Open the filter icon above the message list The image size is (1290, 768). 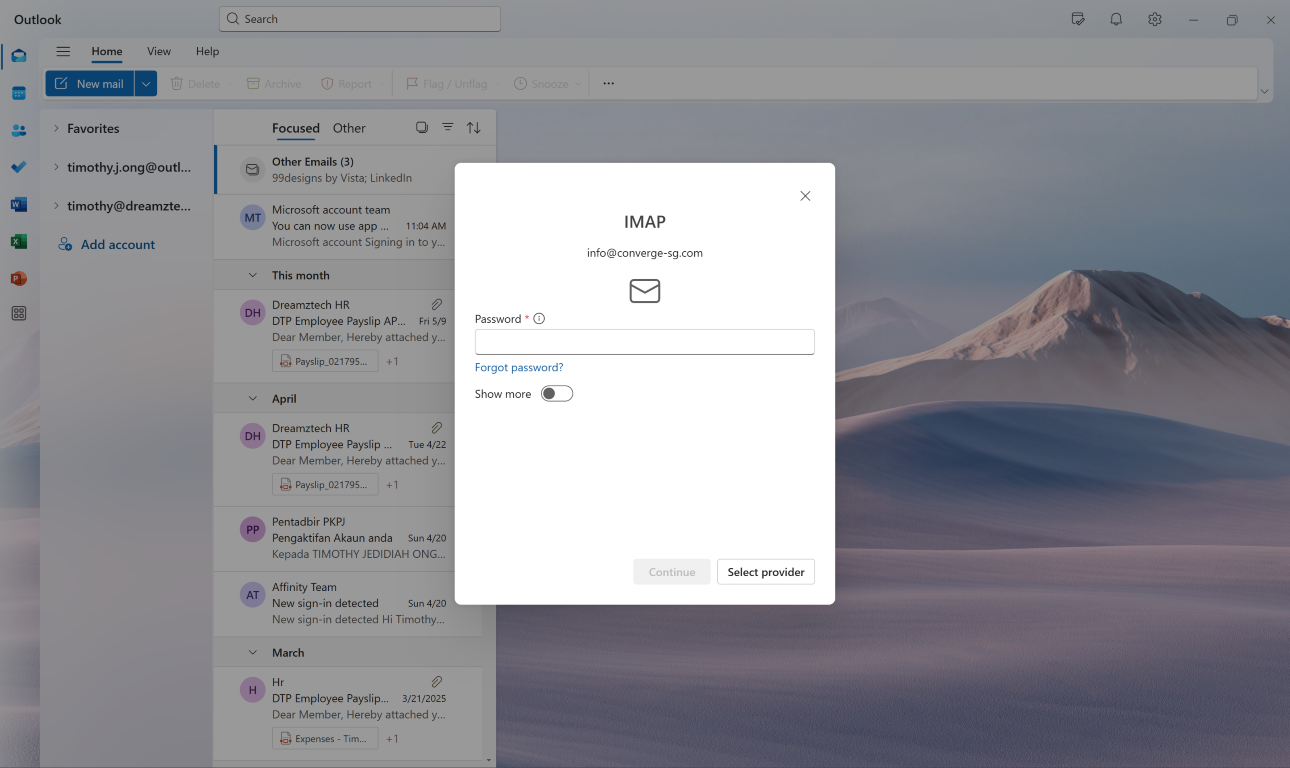(447, 127)
